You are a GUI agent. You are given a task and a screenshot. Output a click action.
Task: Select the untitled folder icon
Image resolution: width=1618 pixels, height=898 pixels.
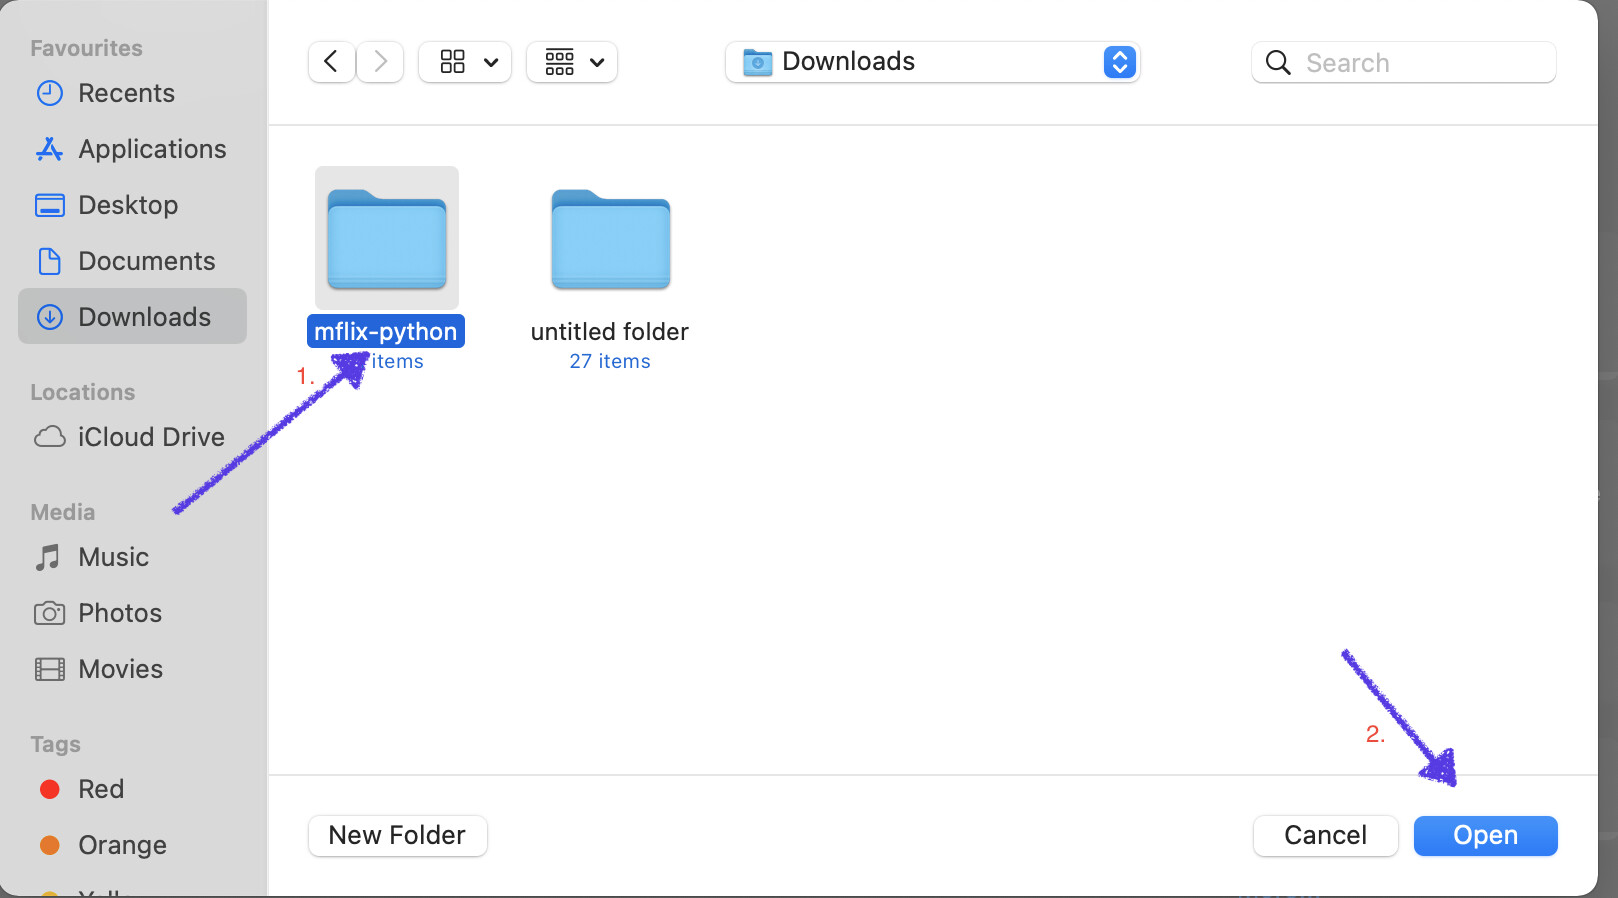[x=610, y=239]
